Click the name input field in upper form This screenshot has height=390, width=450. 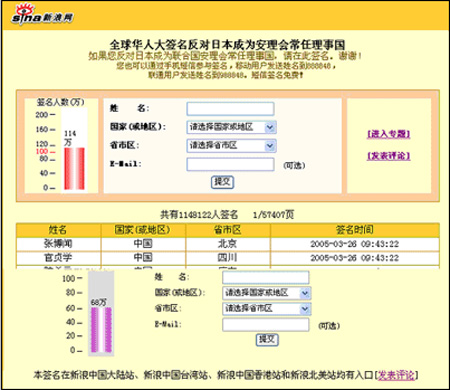pyautogui.click(x=230, y=109)
